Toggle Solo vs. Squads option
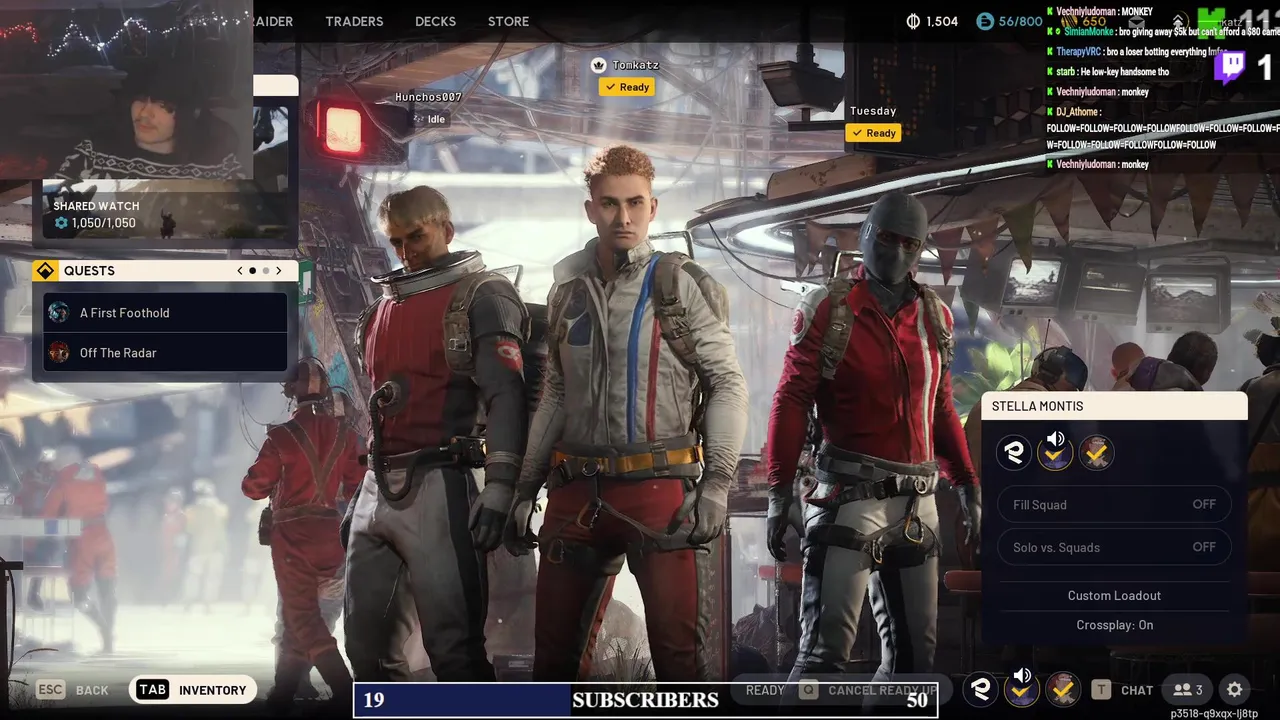 tap(1114, 547)
